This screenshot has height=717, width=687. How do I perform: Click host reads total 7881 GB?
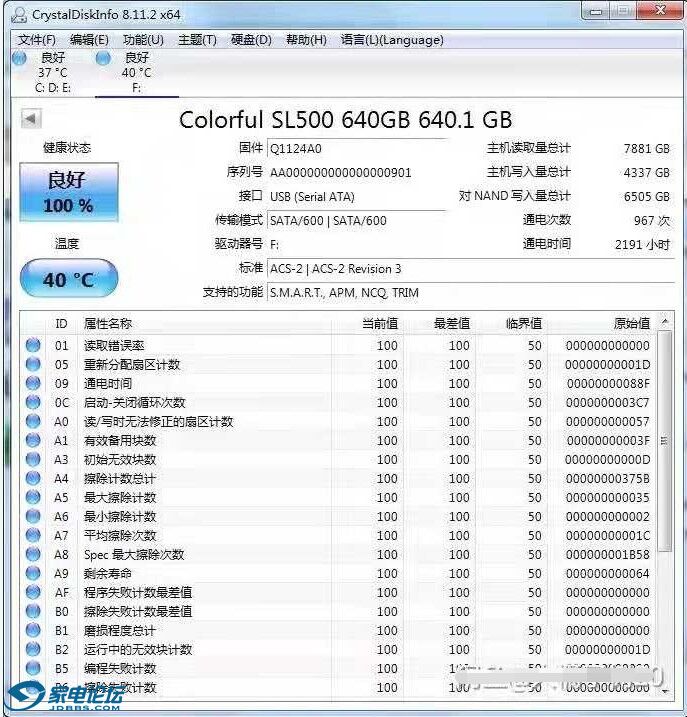point(646,149)
